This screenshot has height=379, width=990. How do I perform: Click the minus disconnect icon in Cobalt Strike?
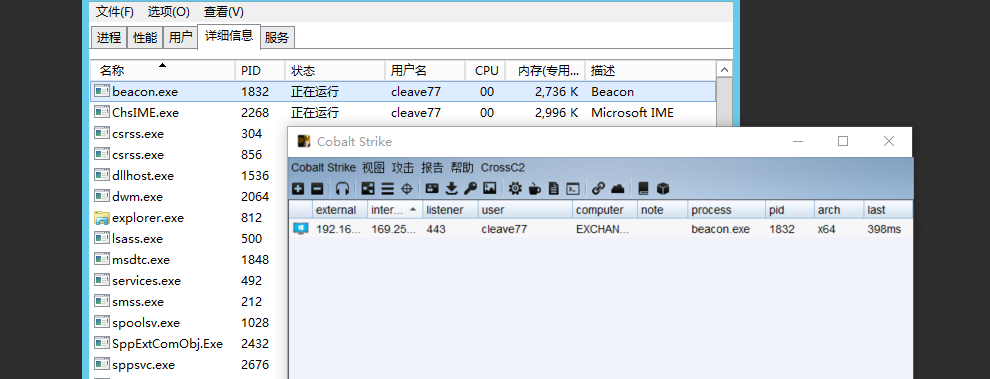pyautogui.click(x=318, y=188)
